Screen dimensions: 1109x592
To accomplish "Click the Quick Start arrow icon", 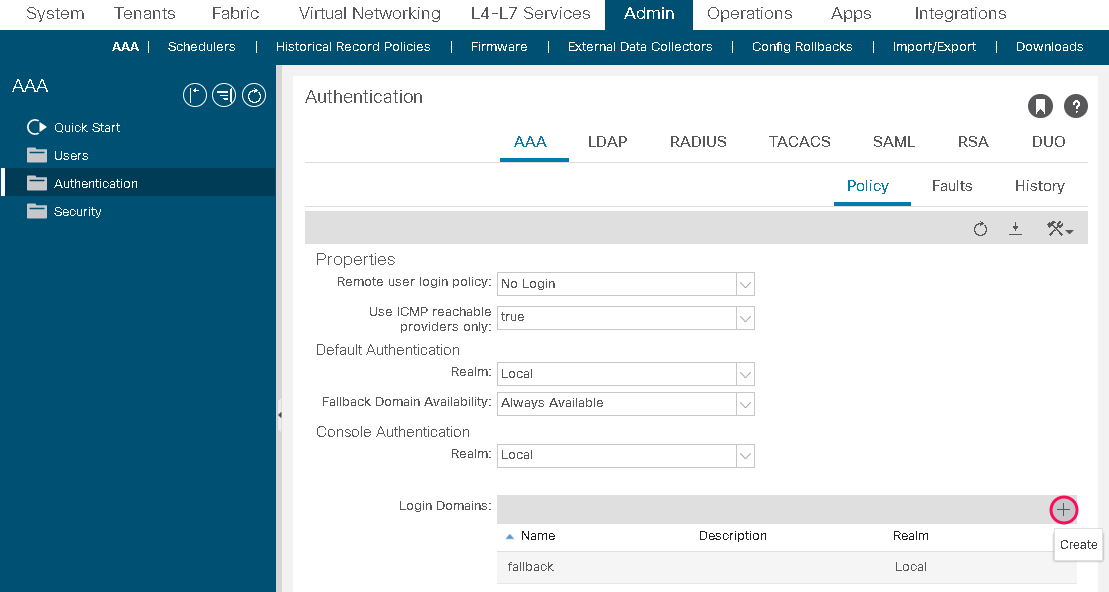I will pos(36,127).
